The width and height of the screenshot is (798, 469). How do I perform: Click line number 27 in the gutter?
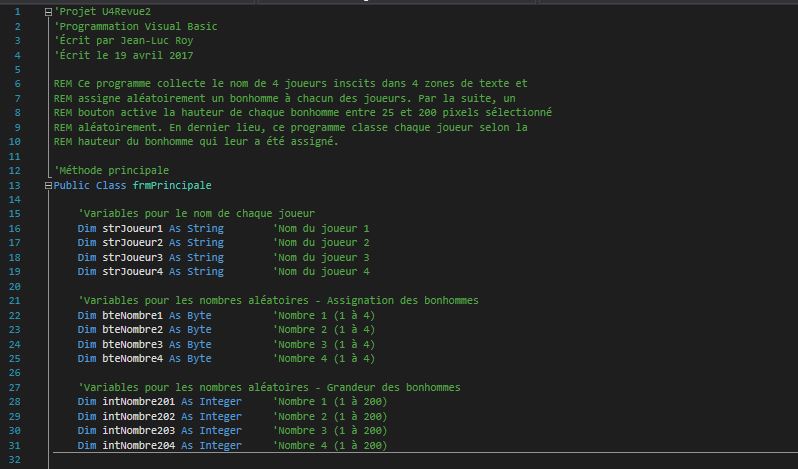point(15,388)
